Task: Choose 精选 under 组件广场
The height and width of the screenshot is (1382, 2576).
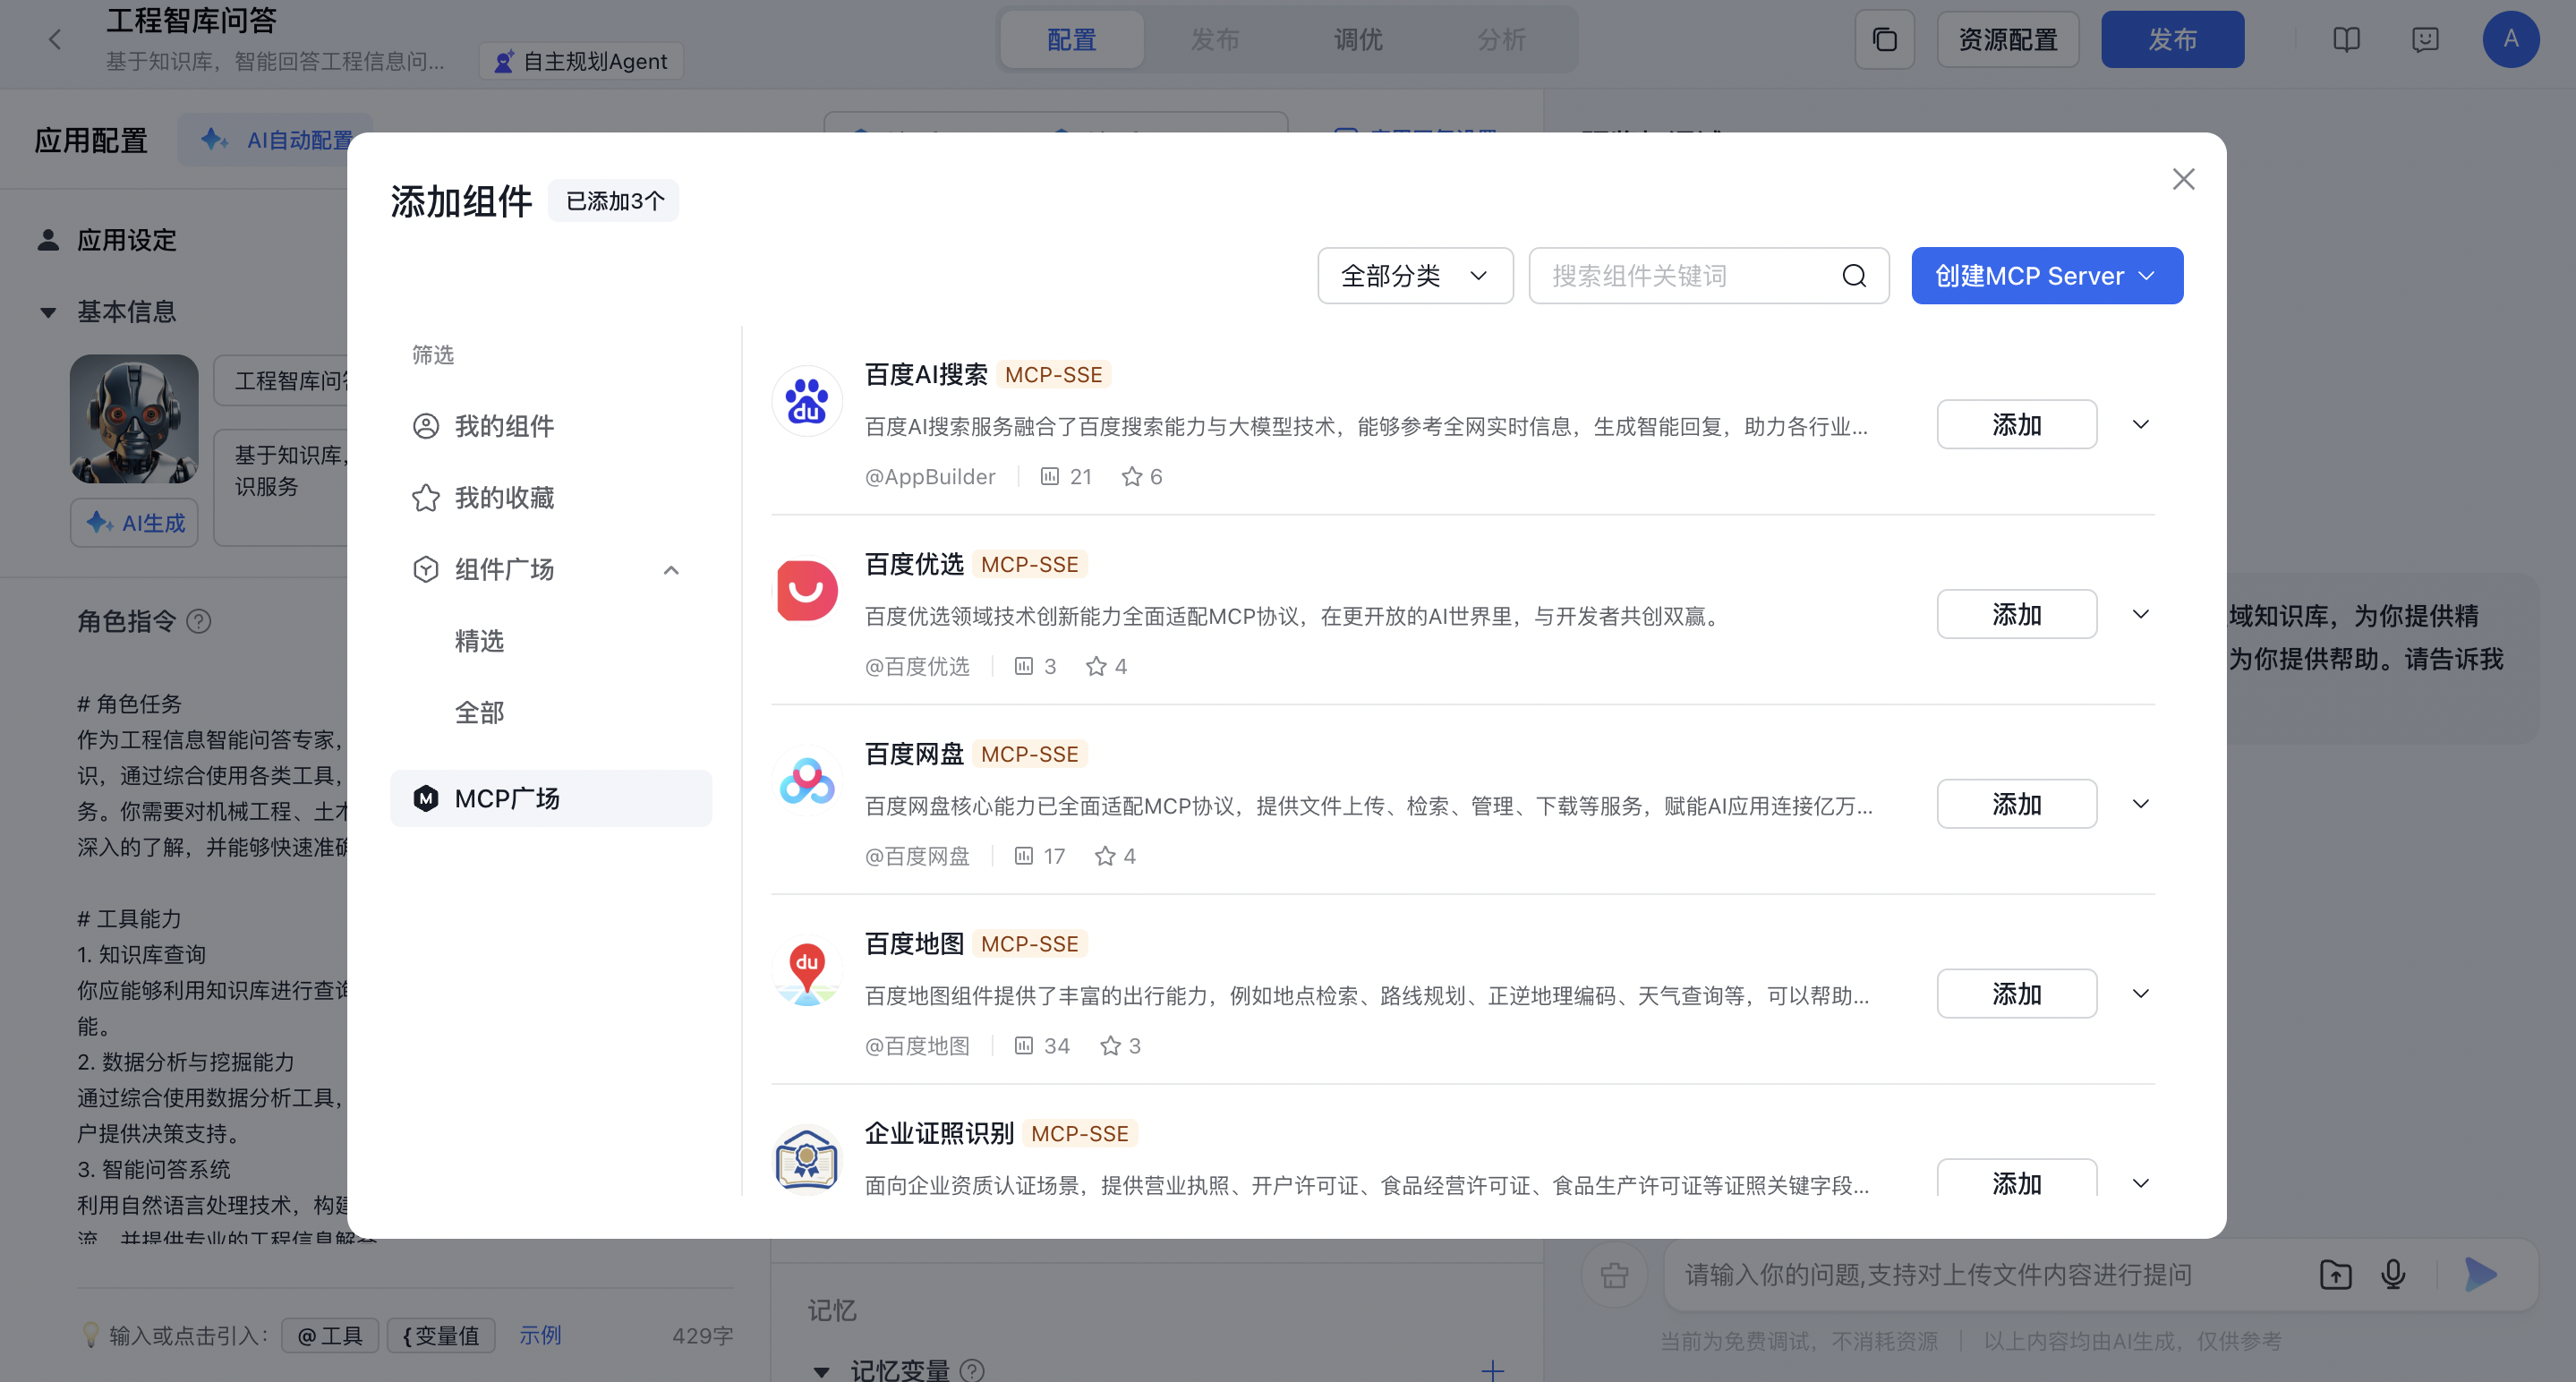Action: coord(479,641)
